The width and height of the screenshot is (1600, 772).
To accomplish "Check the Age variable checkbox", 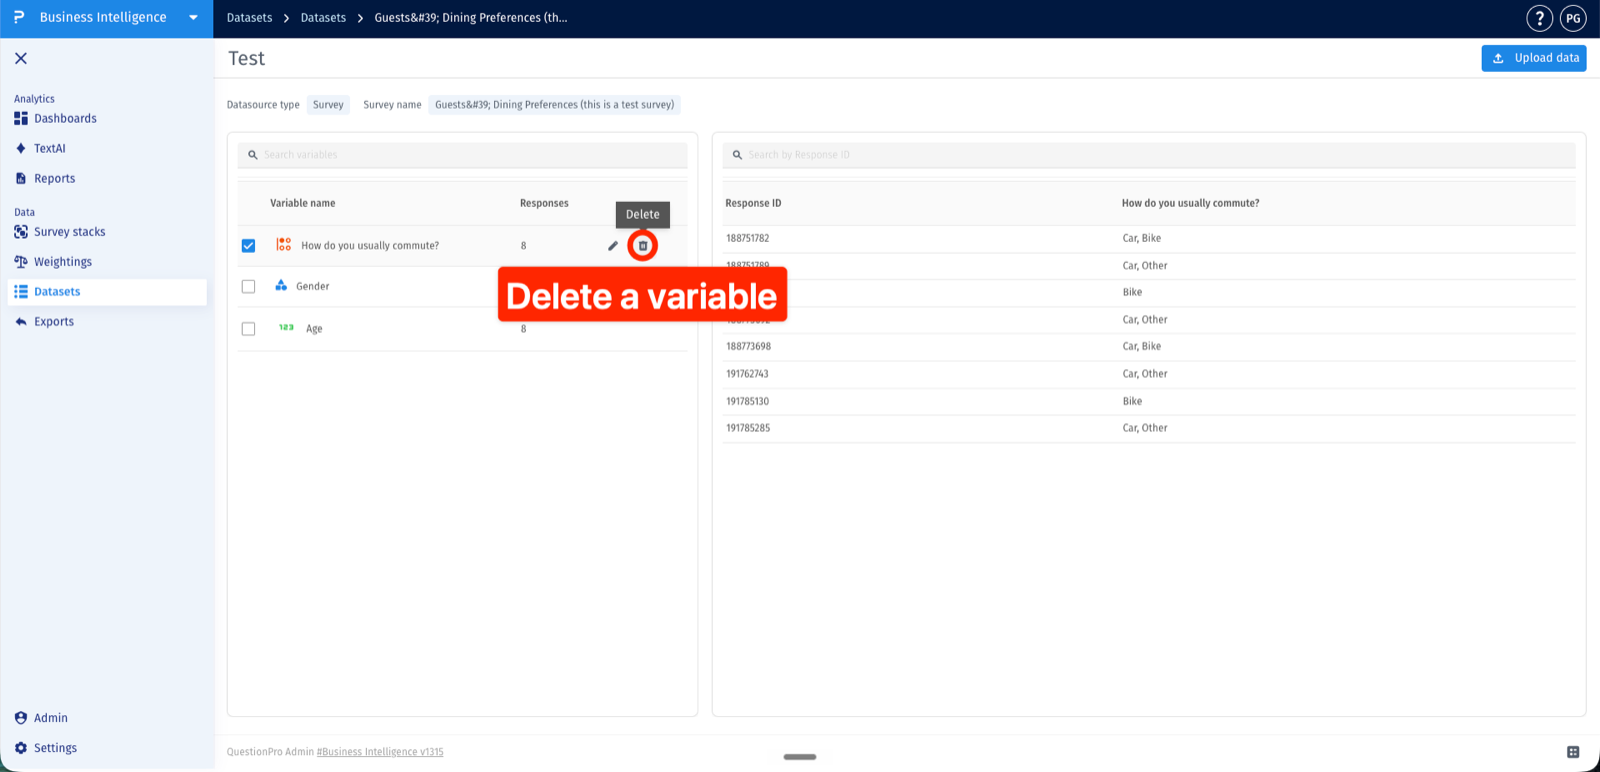I will (248, 329).
